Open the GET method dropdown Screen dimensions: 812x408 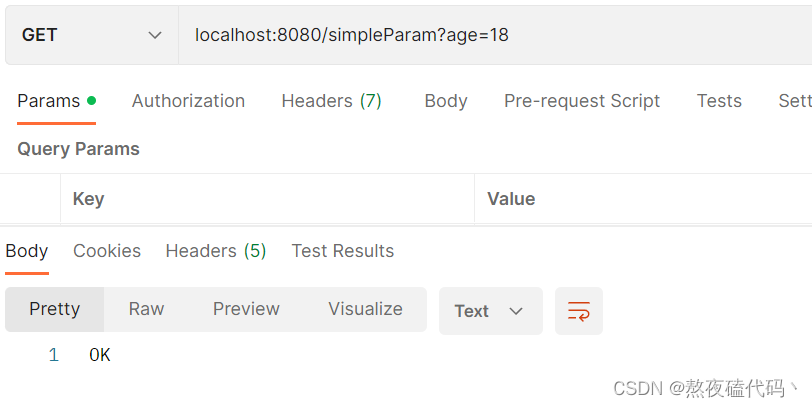(x=92, y=35)
